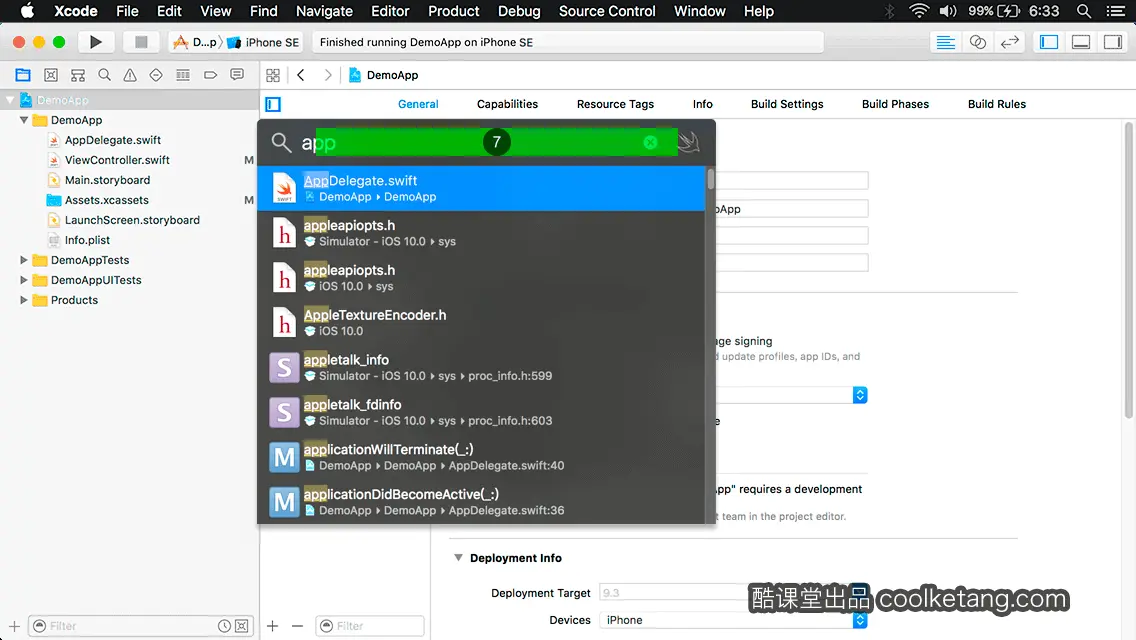Open ViewController.swift in navigator
This screenshot has width=1136, height=640.
(117, 159)
